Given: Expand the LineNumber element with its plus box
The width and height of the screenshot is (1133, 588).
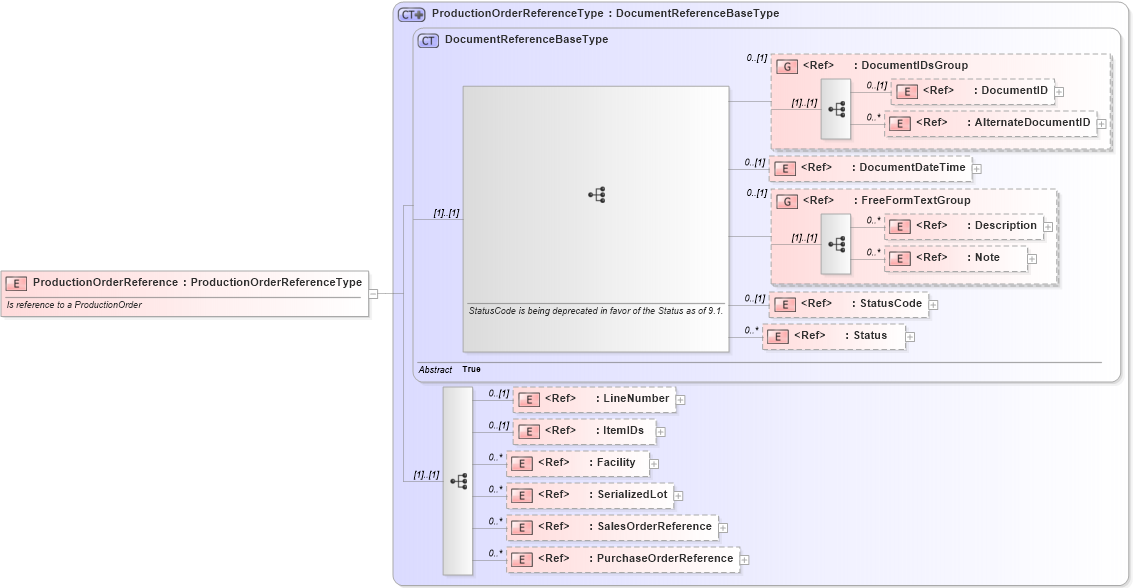Looking at the screenshot, I should (x=680, y=398).
